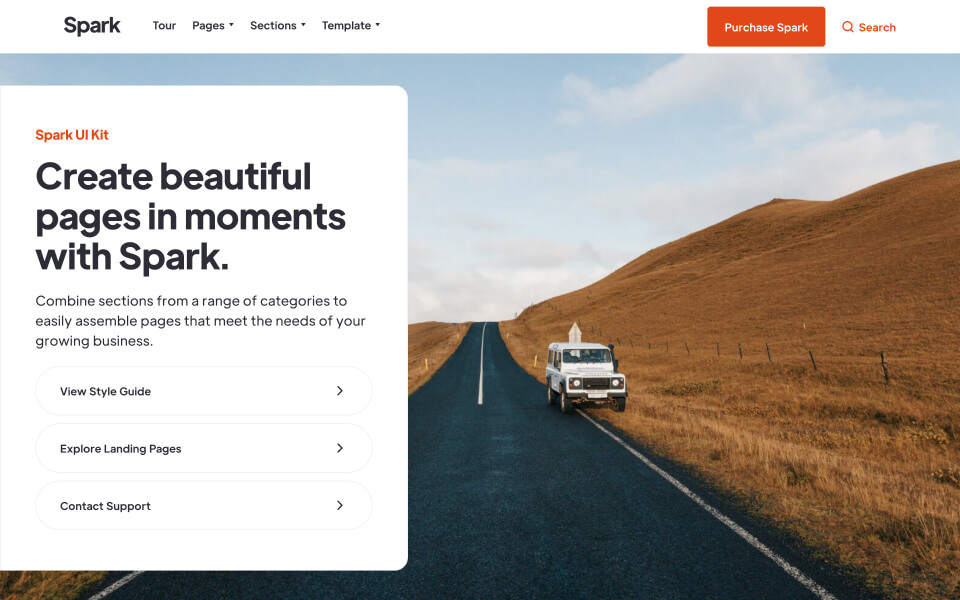This screenshot has width=960, height=600.
Task: Click the magnifying glass search icon
Action: [x=847, y=27]
